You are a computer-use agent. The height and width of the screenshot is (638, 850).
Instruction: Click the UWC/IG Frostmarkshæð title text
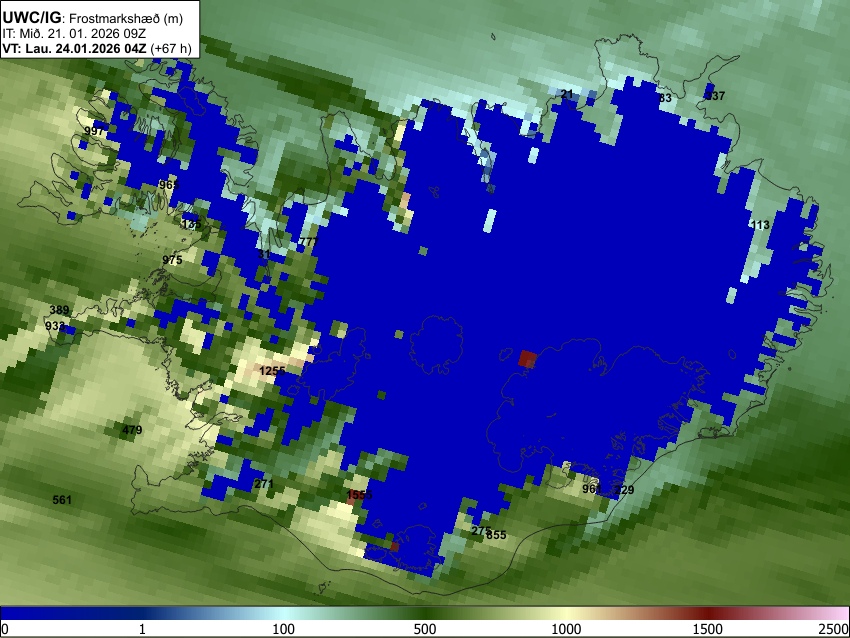pyautogui.click(x=93, y=18)
